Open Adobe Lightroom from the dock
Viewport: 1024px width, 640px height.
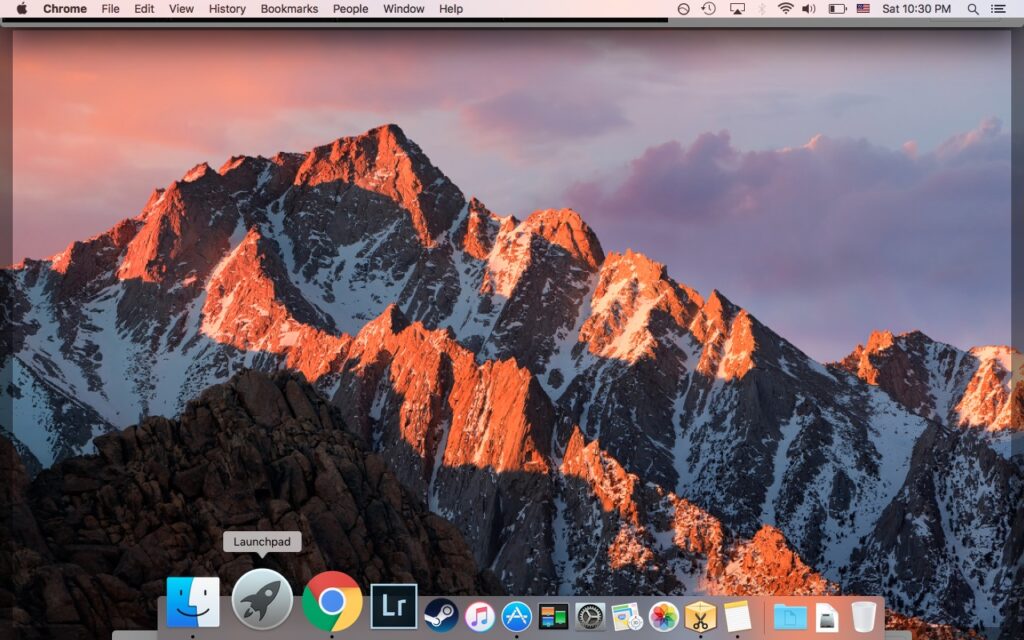click(393, 606)
